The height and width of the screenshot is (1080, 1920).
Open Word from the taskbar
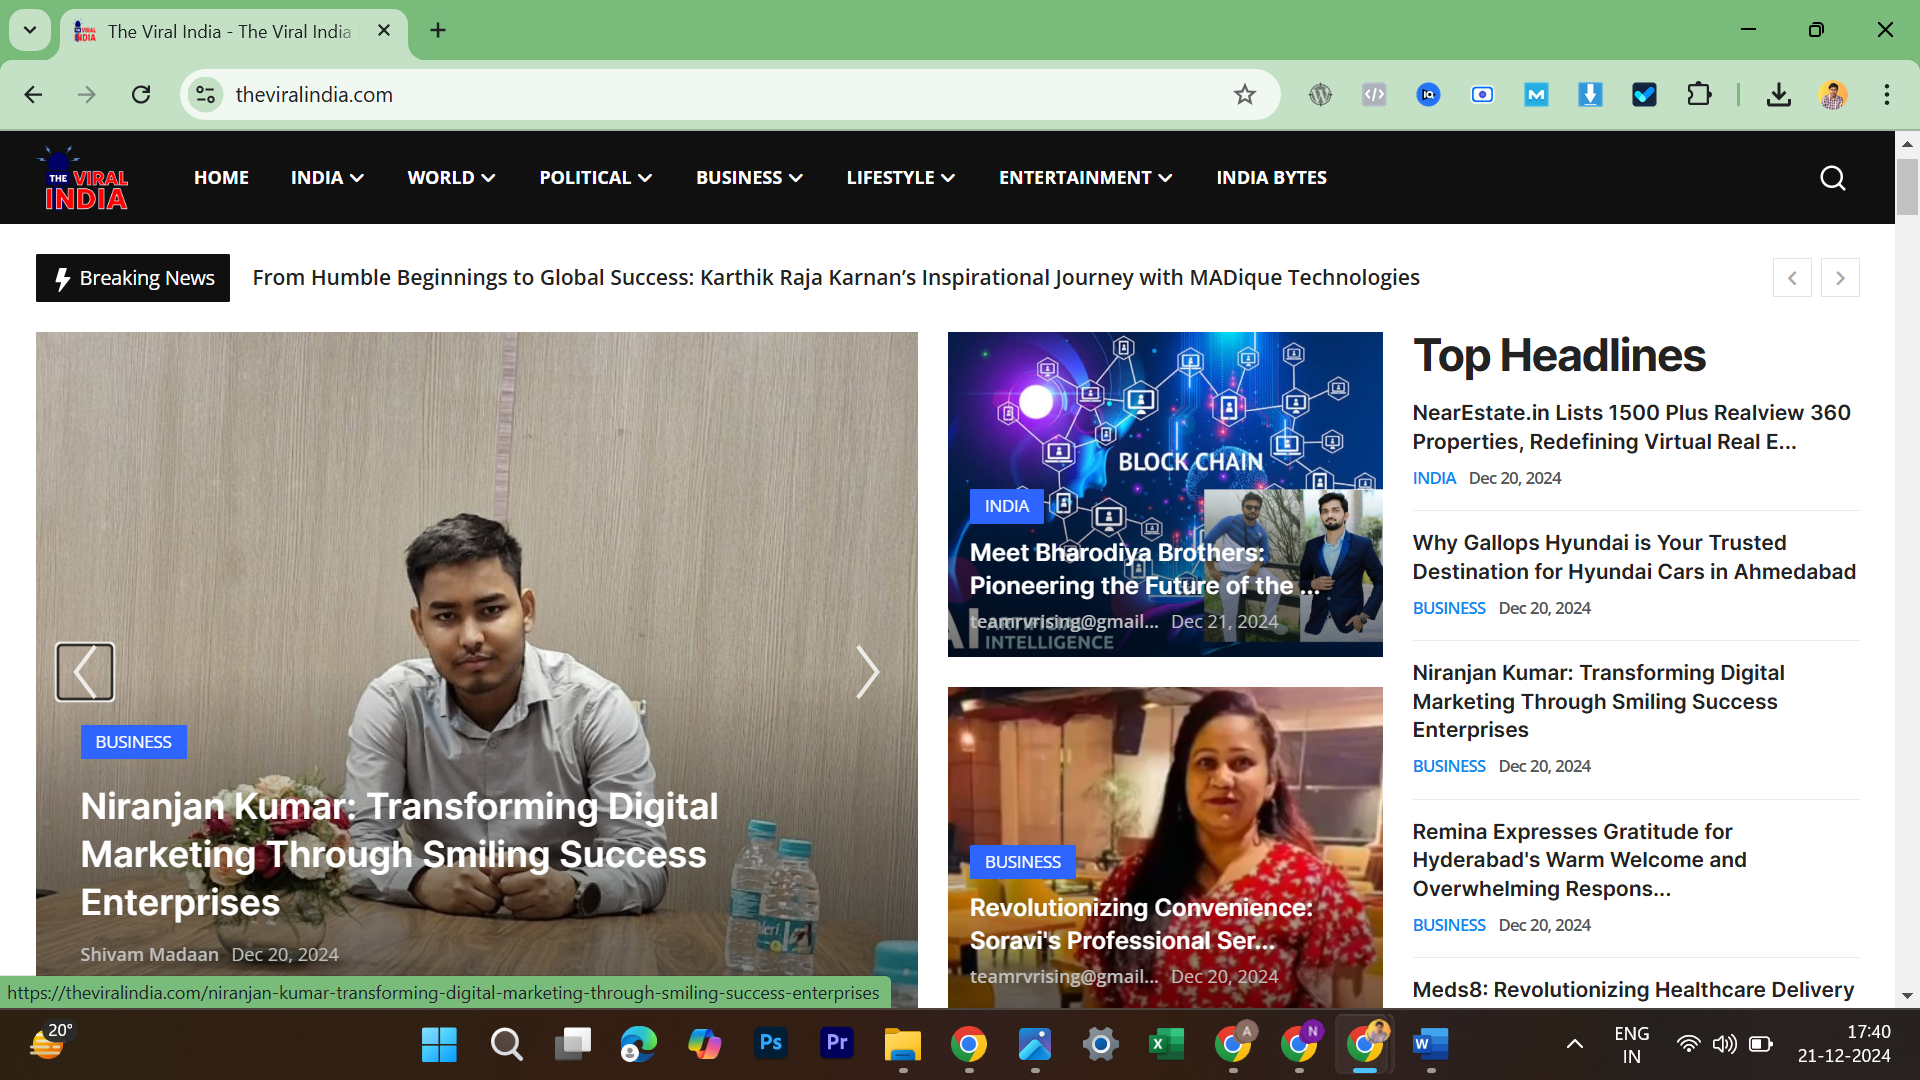coord(1430,1045)
